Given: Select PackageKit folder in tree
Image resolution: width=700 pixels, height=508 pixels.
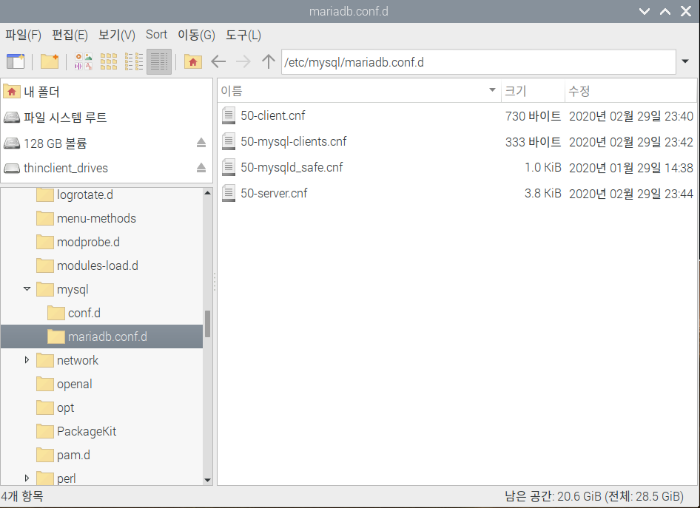Looking at the screenshot, I should [87, 431].
